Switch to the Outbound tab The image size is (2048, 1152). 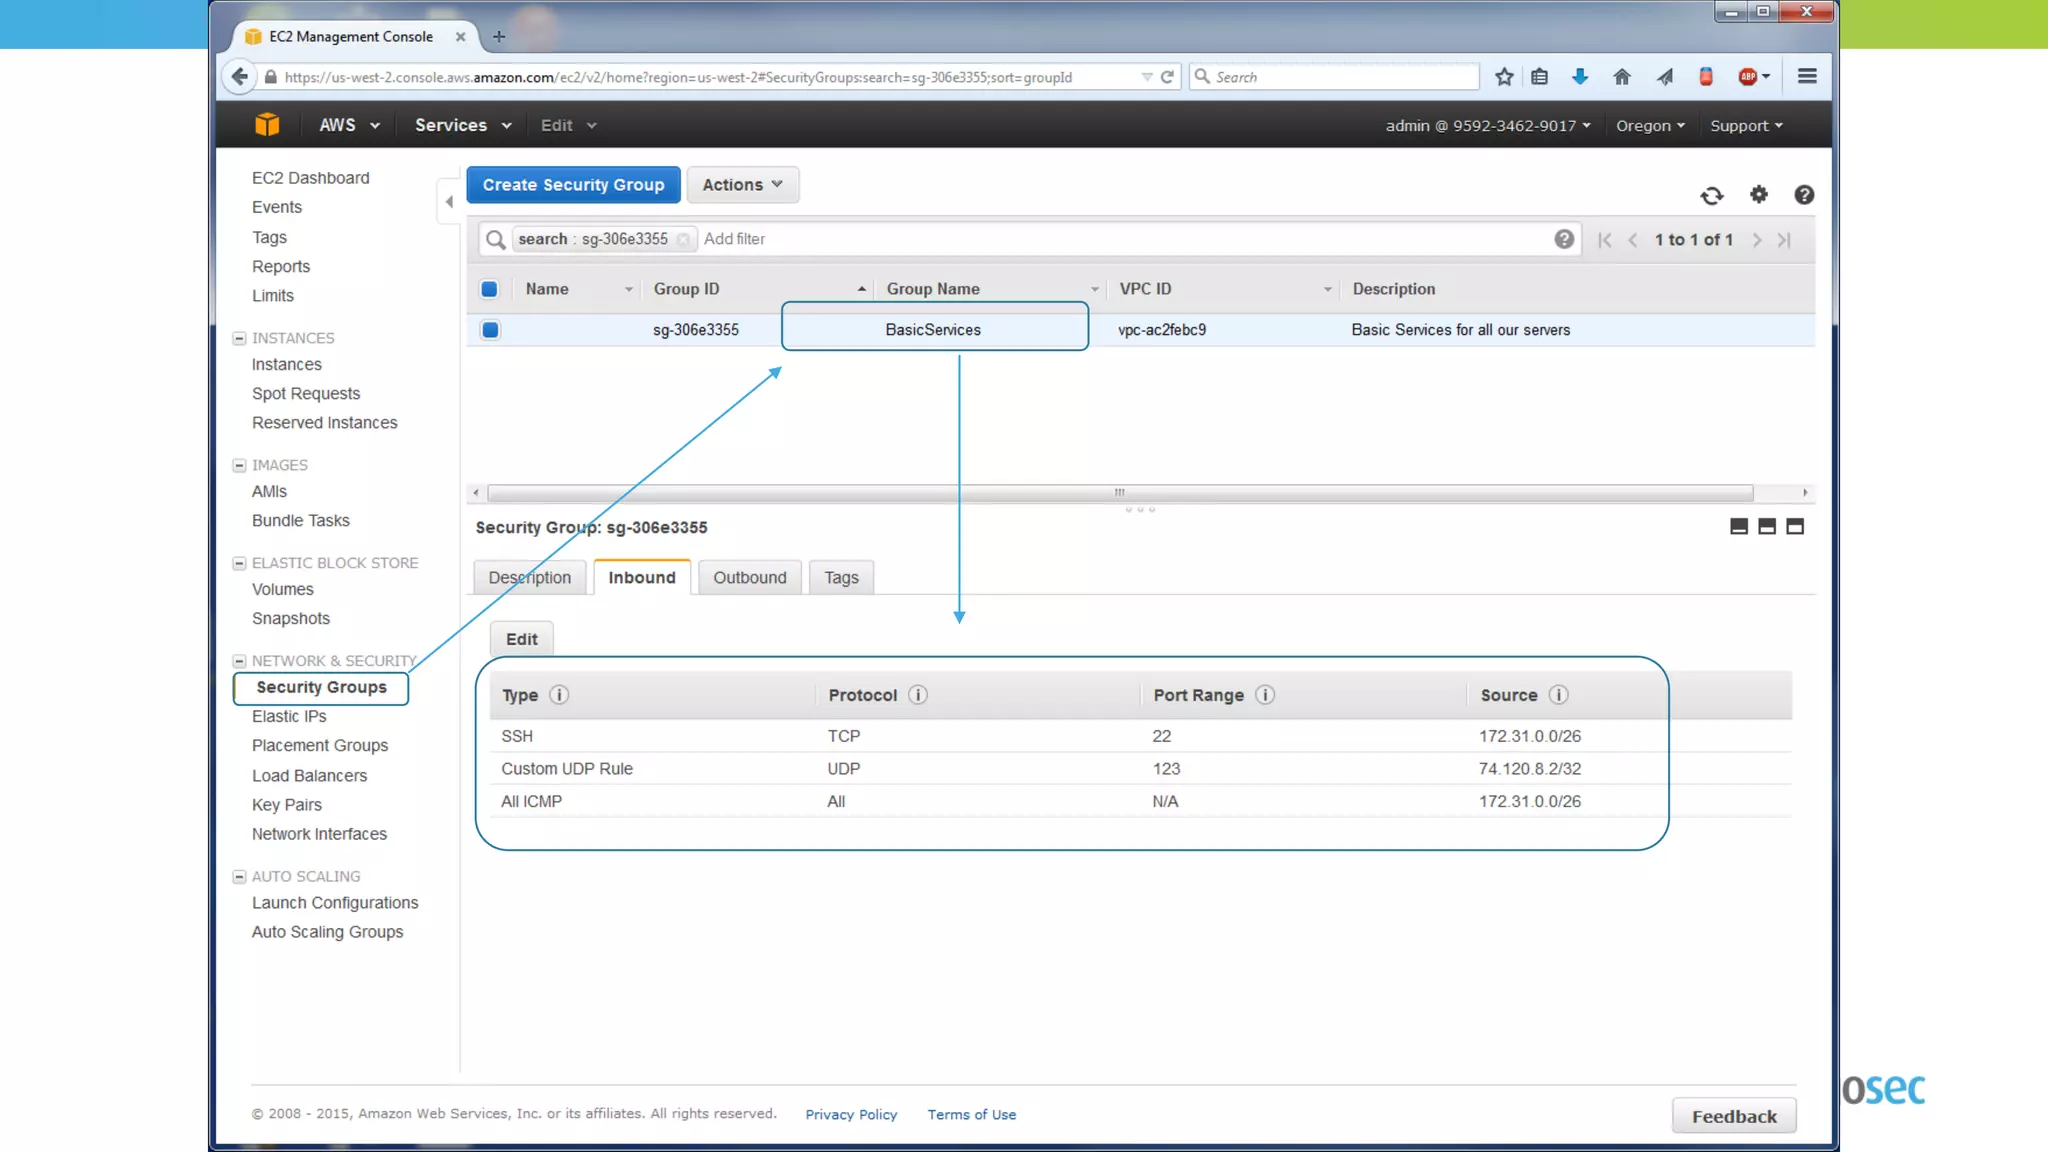coord(749,578)
